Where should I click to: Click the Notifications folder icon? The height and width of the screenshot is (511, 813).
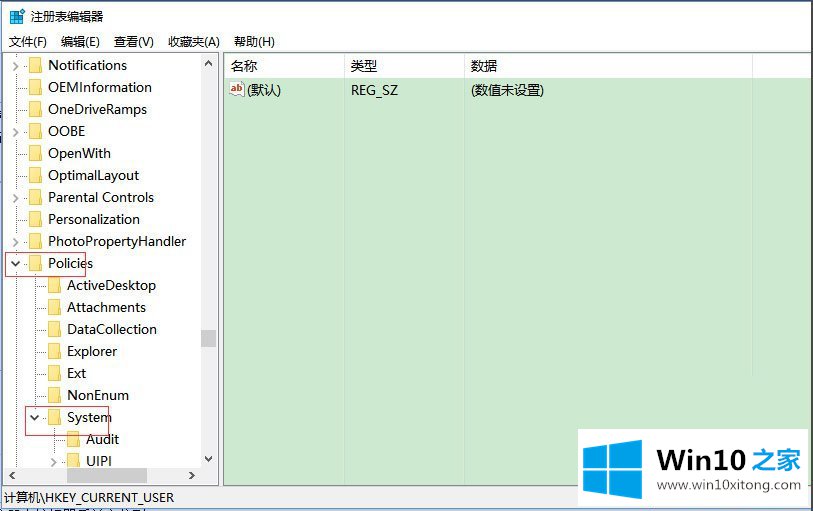pos(35,65)
